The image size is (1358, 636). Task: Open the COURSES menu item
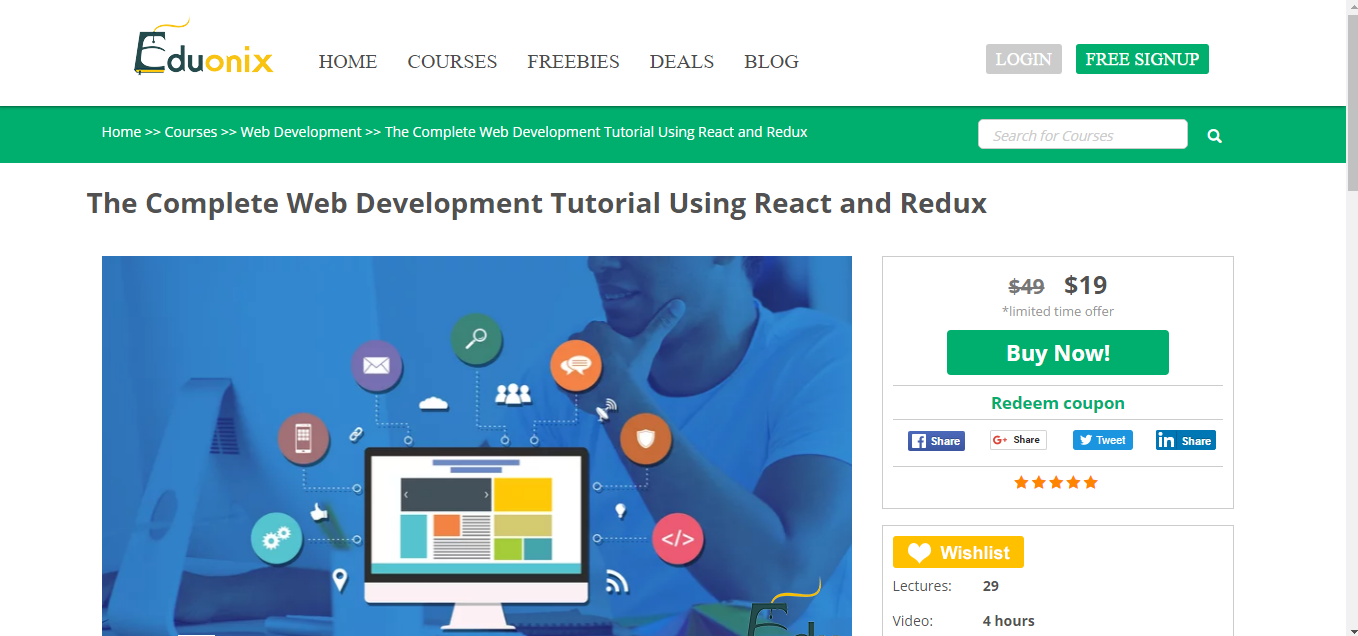tap(452, 62)
